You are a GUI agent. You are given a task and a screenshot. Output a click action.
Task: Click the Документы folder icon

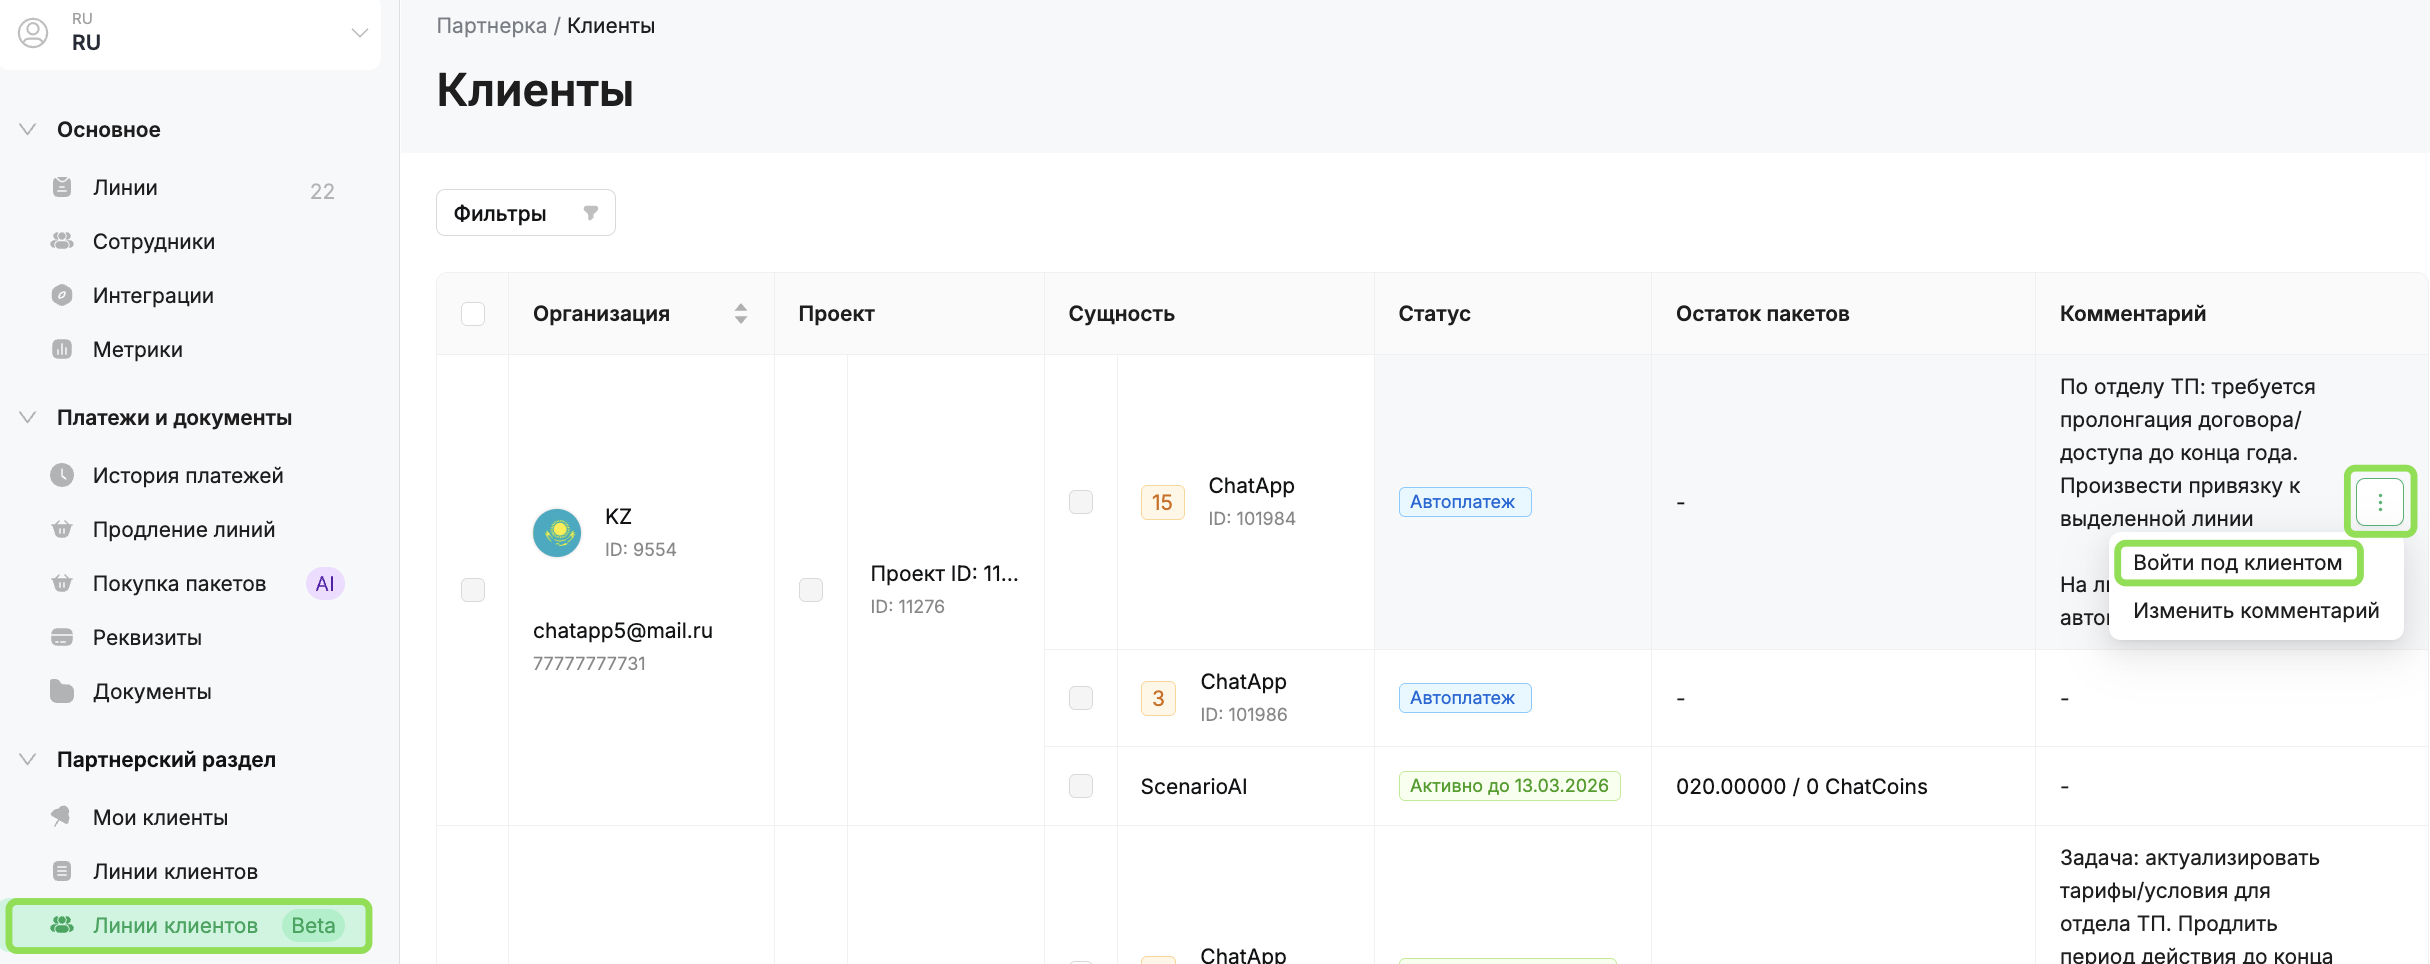[62, 692]
